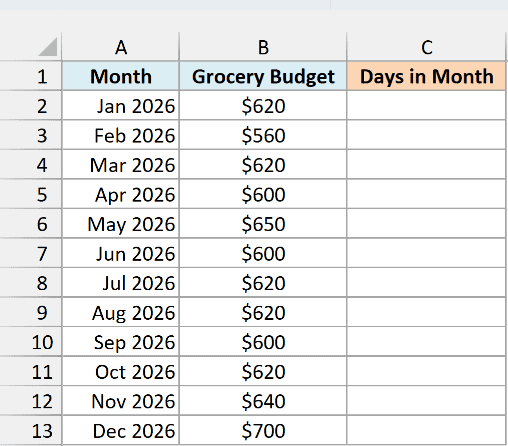Image resolution: width=508 pixels, height=446 pixels.
Task: Select empty Days in Month cell for Dec 2026
Action: 426,430
